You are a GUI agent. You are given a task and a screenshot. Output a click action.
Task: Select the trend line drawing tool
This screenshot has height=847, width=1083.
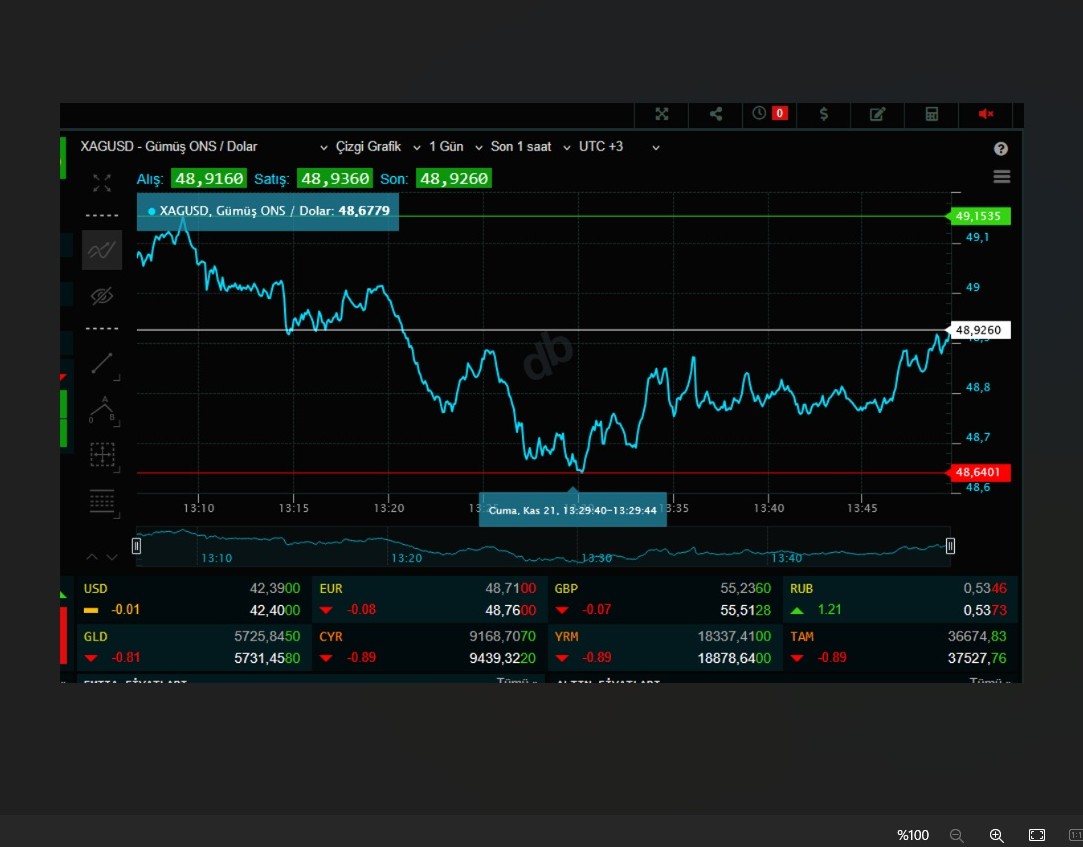[x=102, y=364]
